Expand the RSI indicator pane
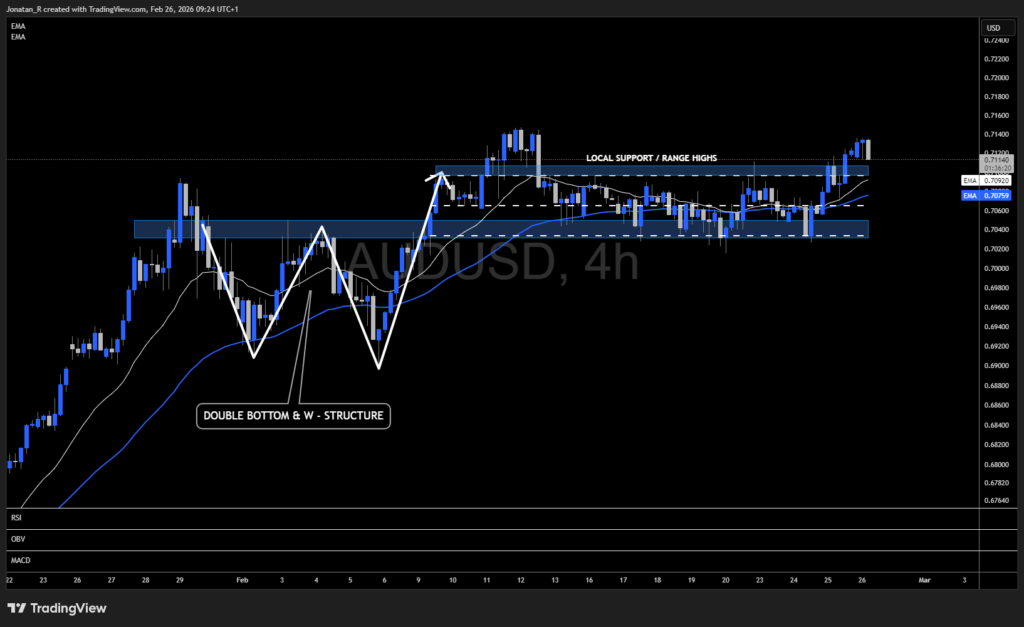The height and width of the screenshot is (627, 1024). 16,518
